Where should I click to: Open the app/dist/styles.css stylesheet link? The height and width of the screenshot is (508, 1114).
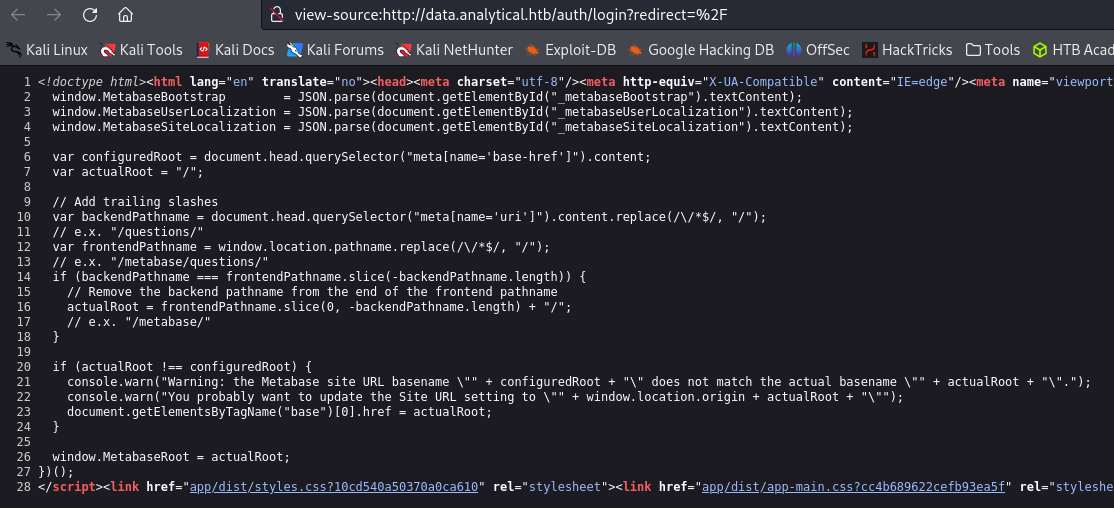[334, 487]
